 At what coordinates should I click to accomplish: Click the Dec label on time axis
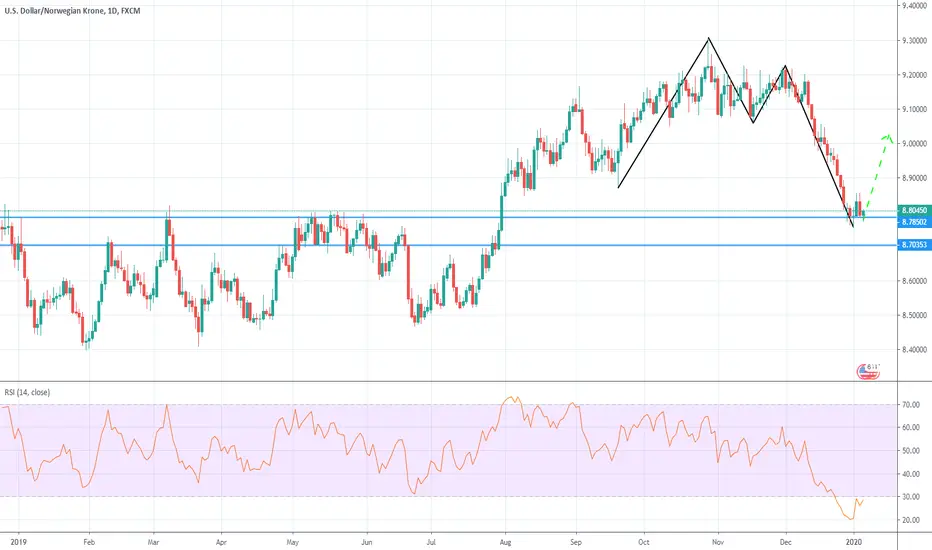tap(786, 542)
